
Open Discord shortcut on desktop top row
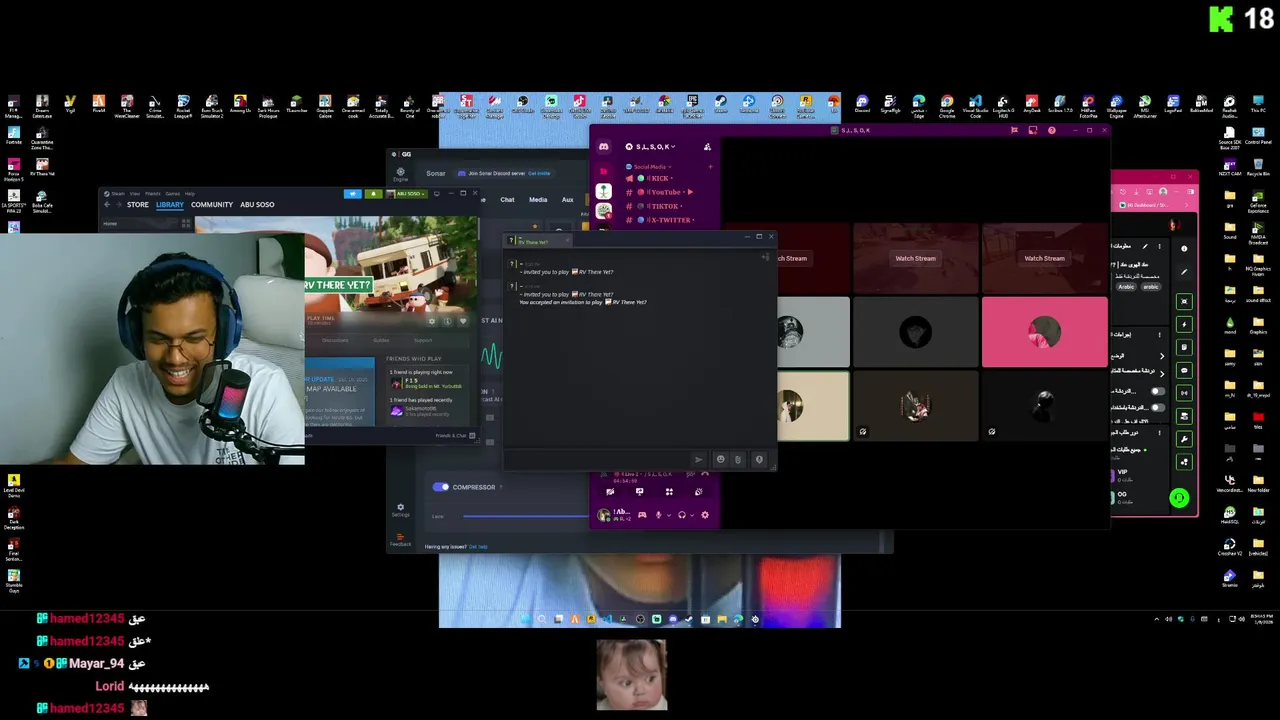point(862,105)
